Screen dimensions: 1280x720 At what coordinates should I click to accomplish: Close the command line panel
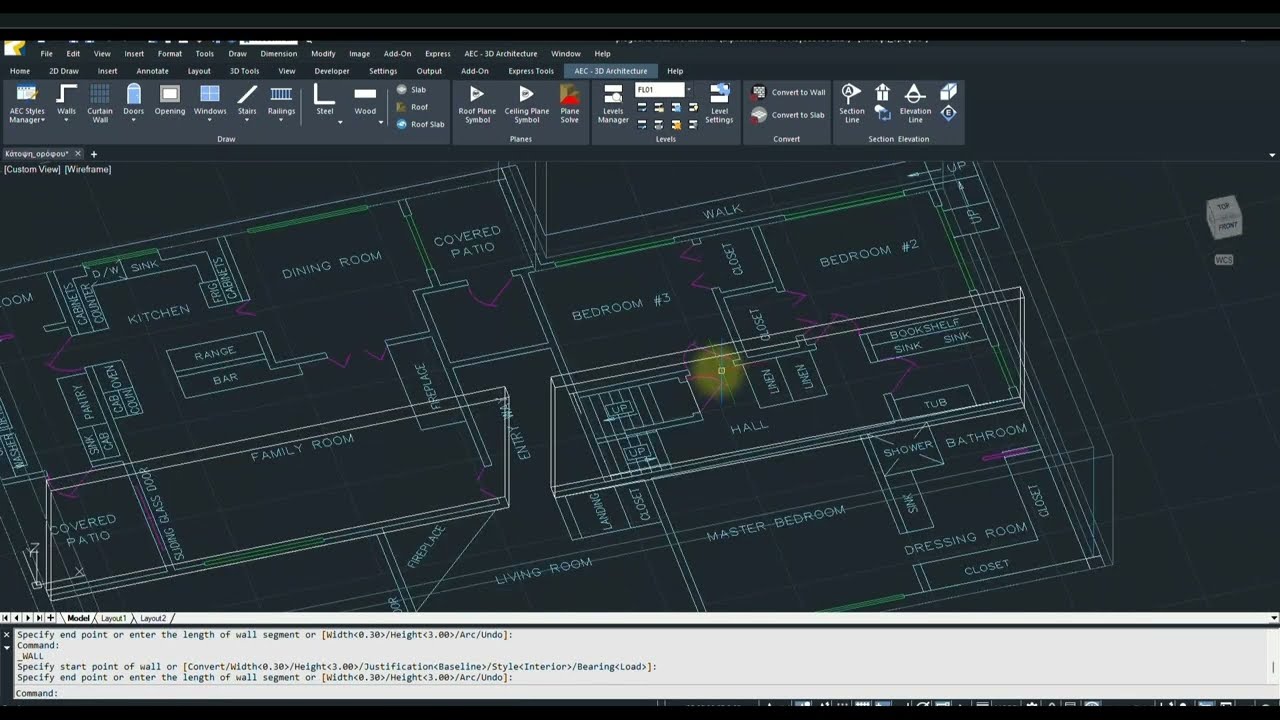tap(6, 634)
